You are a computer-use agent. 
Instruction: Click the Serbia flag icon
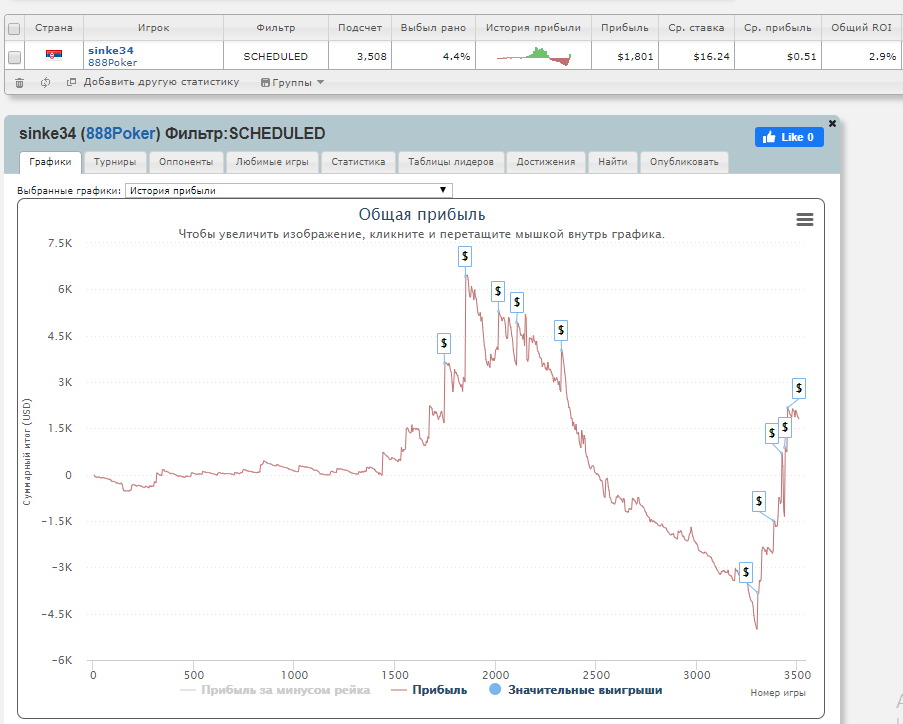pos(54,56)
